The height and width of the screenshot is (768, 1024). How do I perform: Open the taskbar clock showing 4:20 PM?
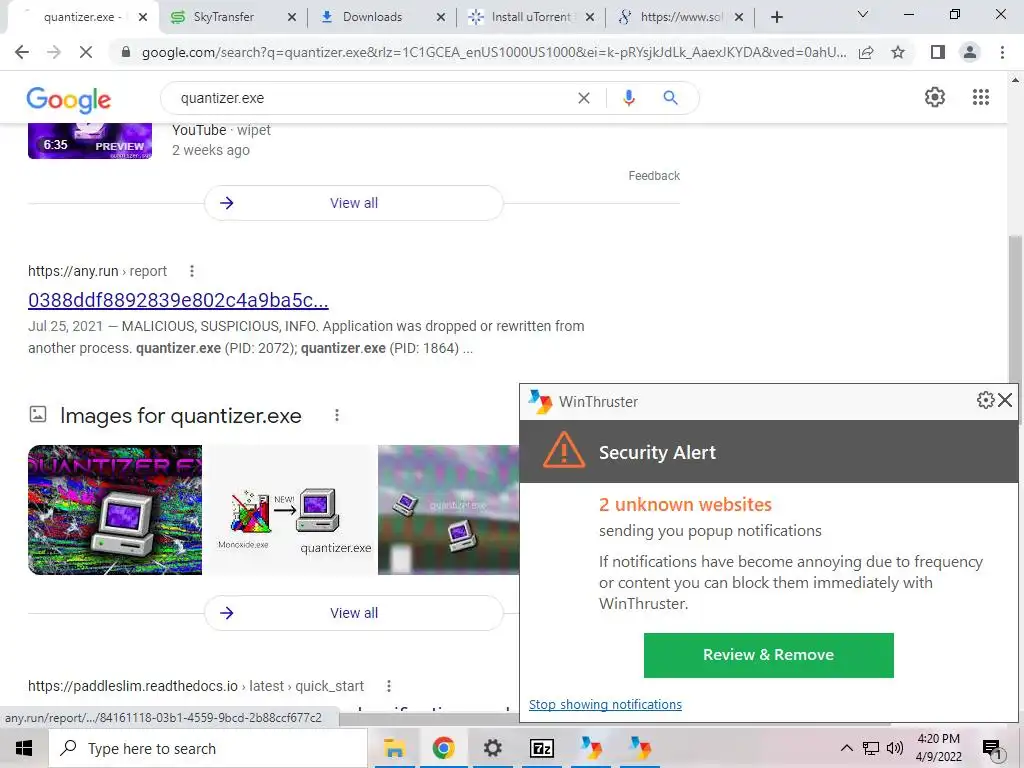[938, 748]
